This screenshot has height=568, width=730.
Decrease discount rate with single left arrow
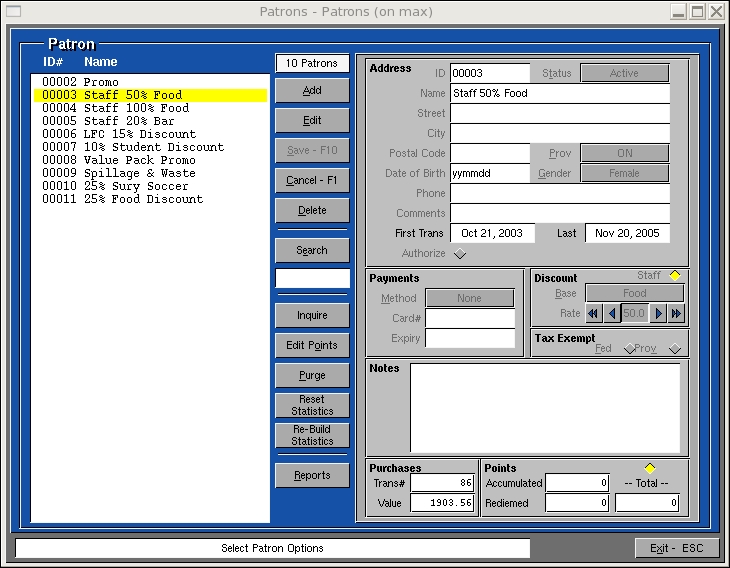612,313
